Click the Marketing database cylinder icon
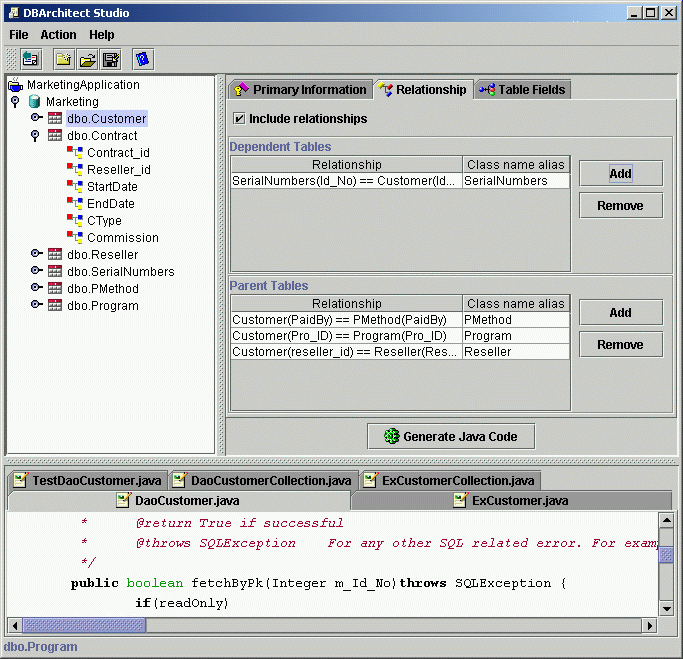This screenshot has width=683, height=659. click(34, 101)
